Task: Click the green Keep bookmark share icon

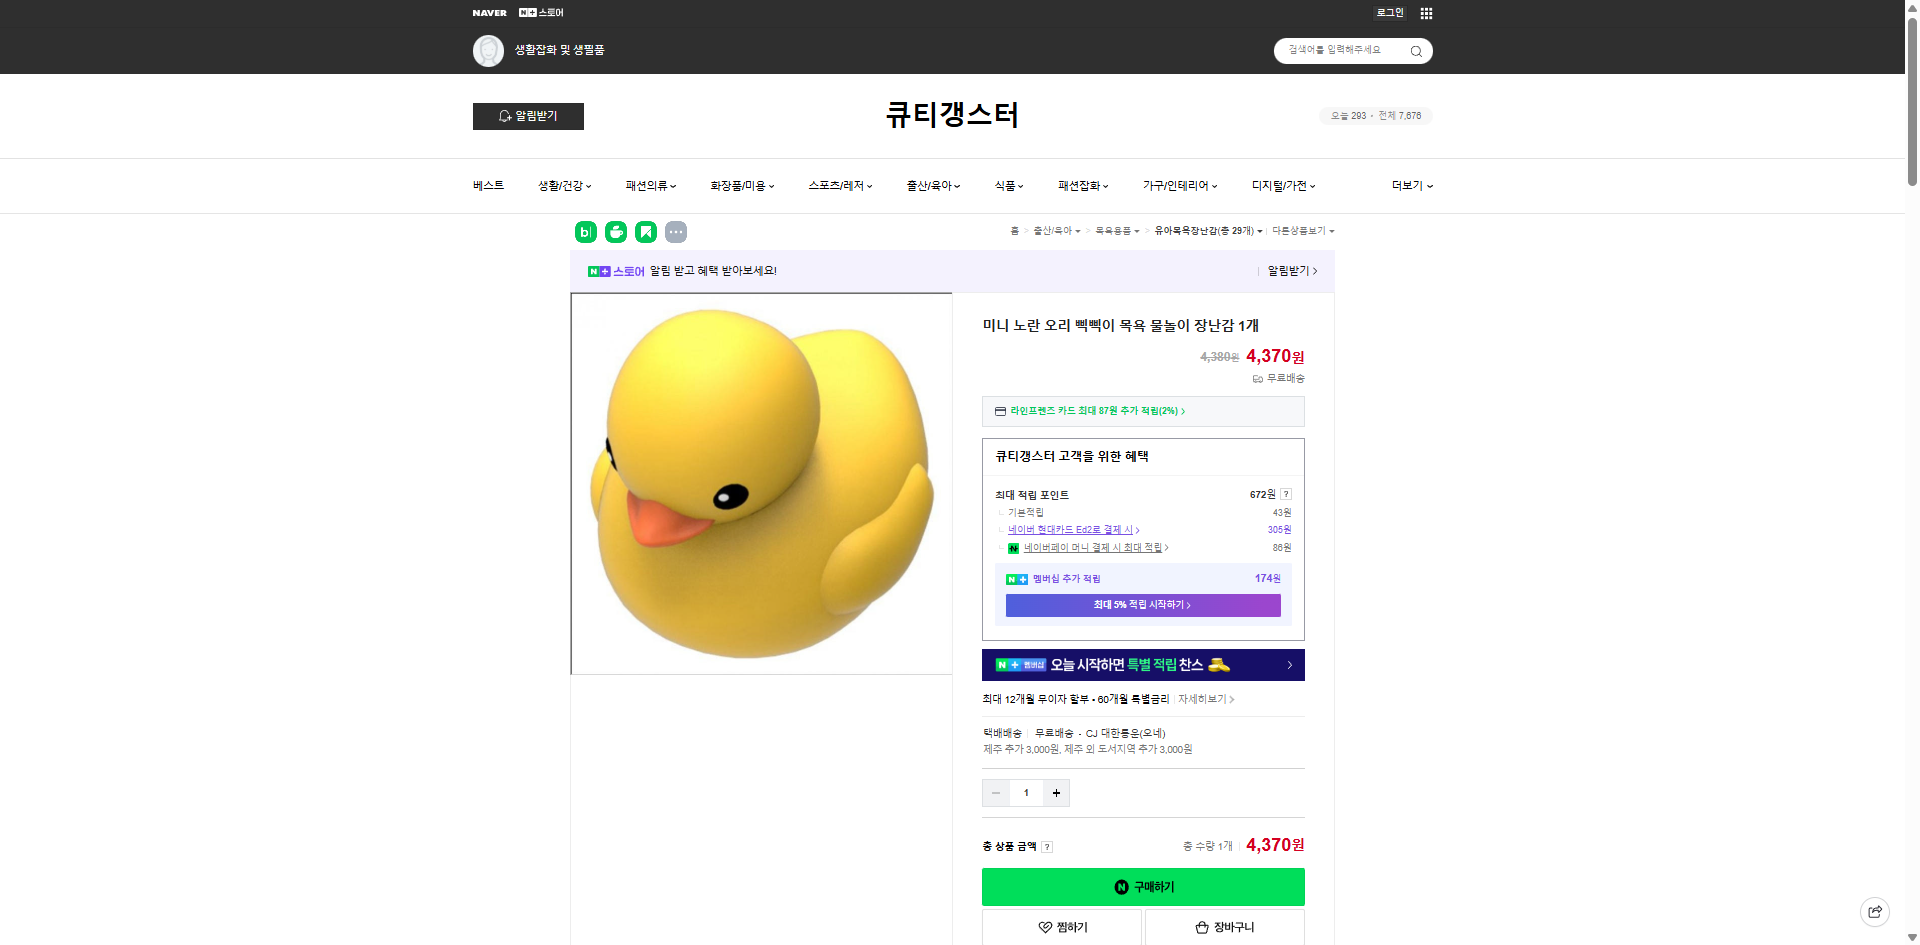Action: tap(647, 232)
